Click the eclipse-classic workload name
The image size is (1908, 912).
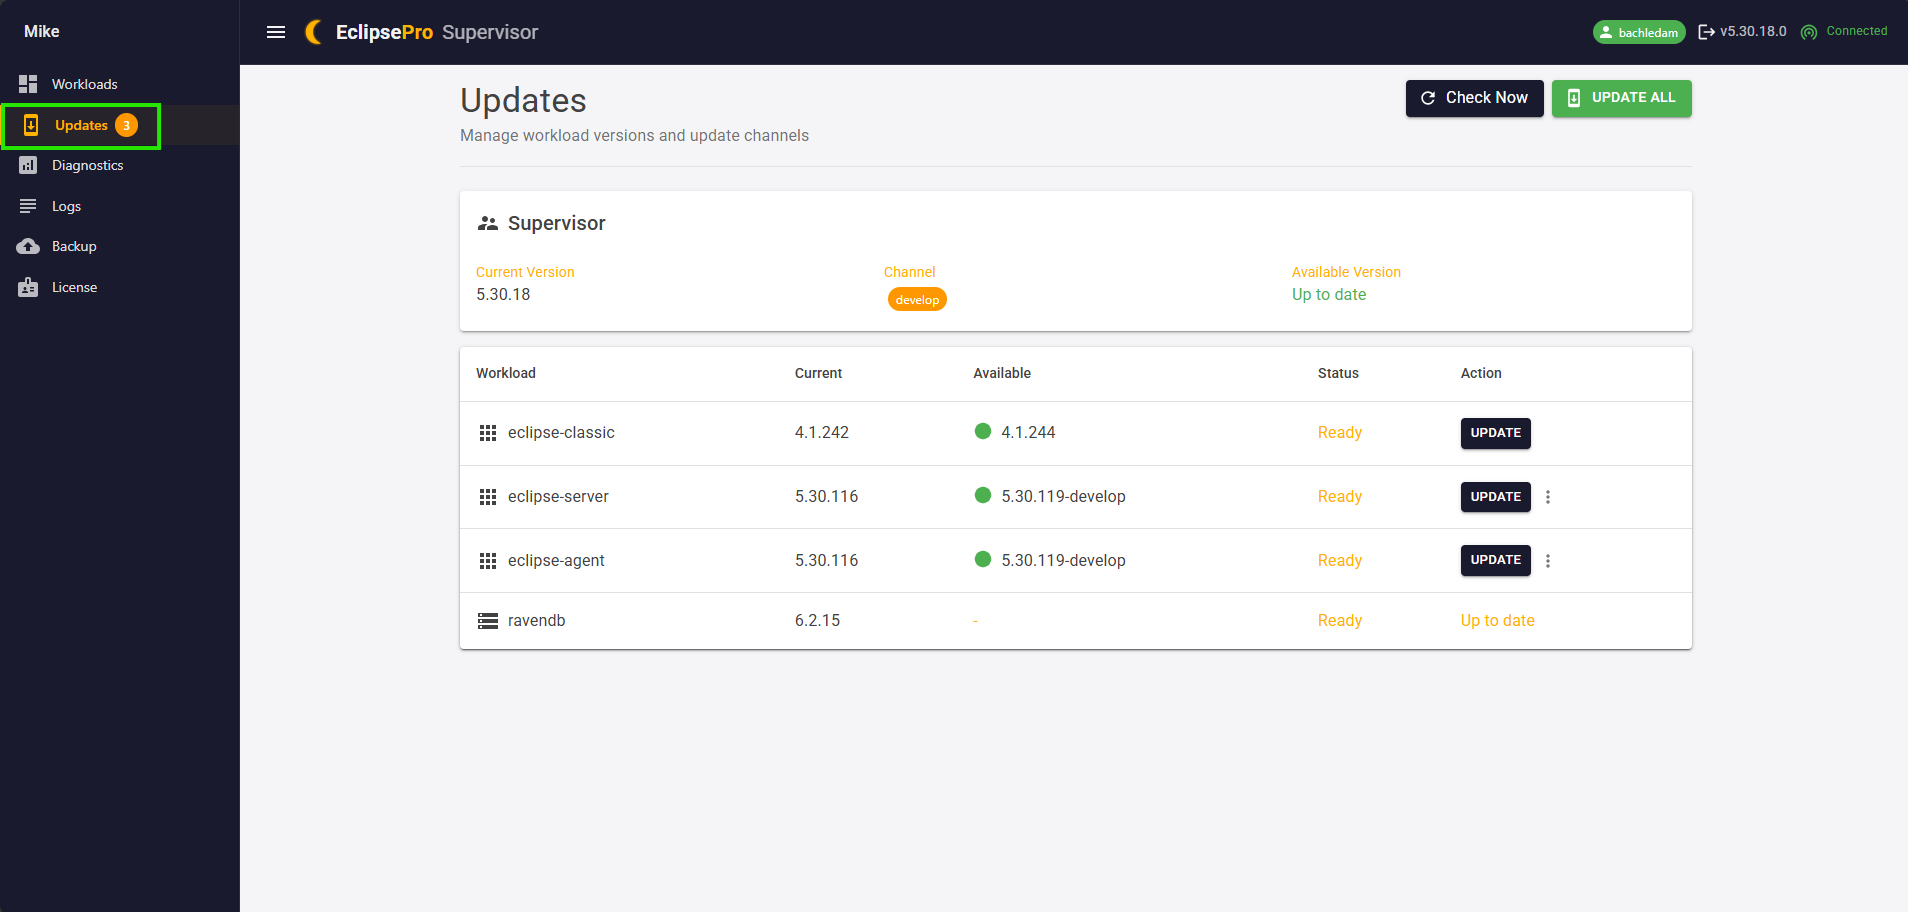pos(561,433)
